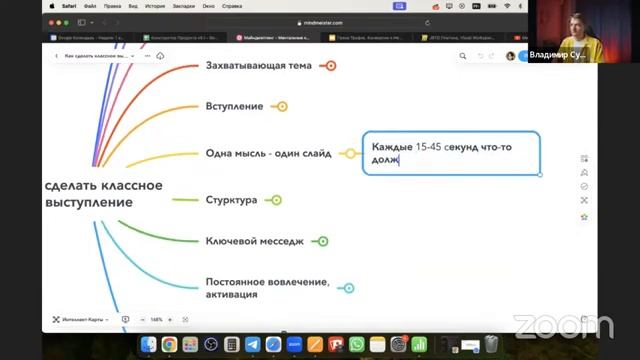Collapse the Одна мысль - один слайд node circle

pos(350,153)
